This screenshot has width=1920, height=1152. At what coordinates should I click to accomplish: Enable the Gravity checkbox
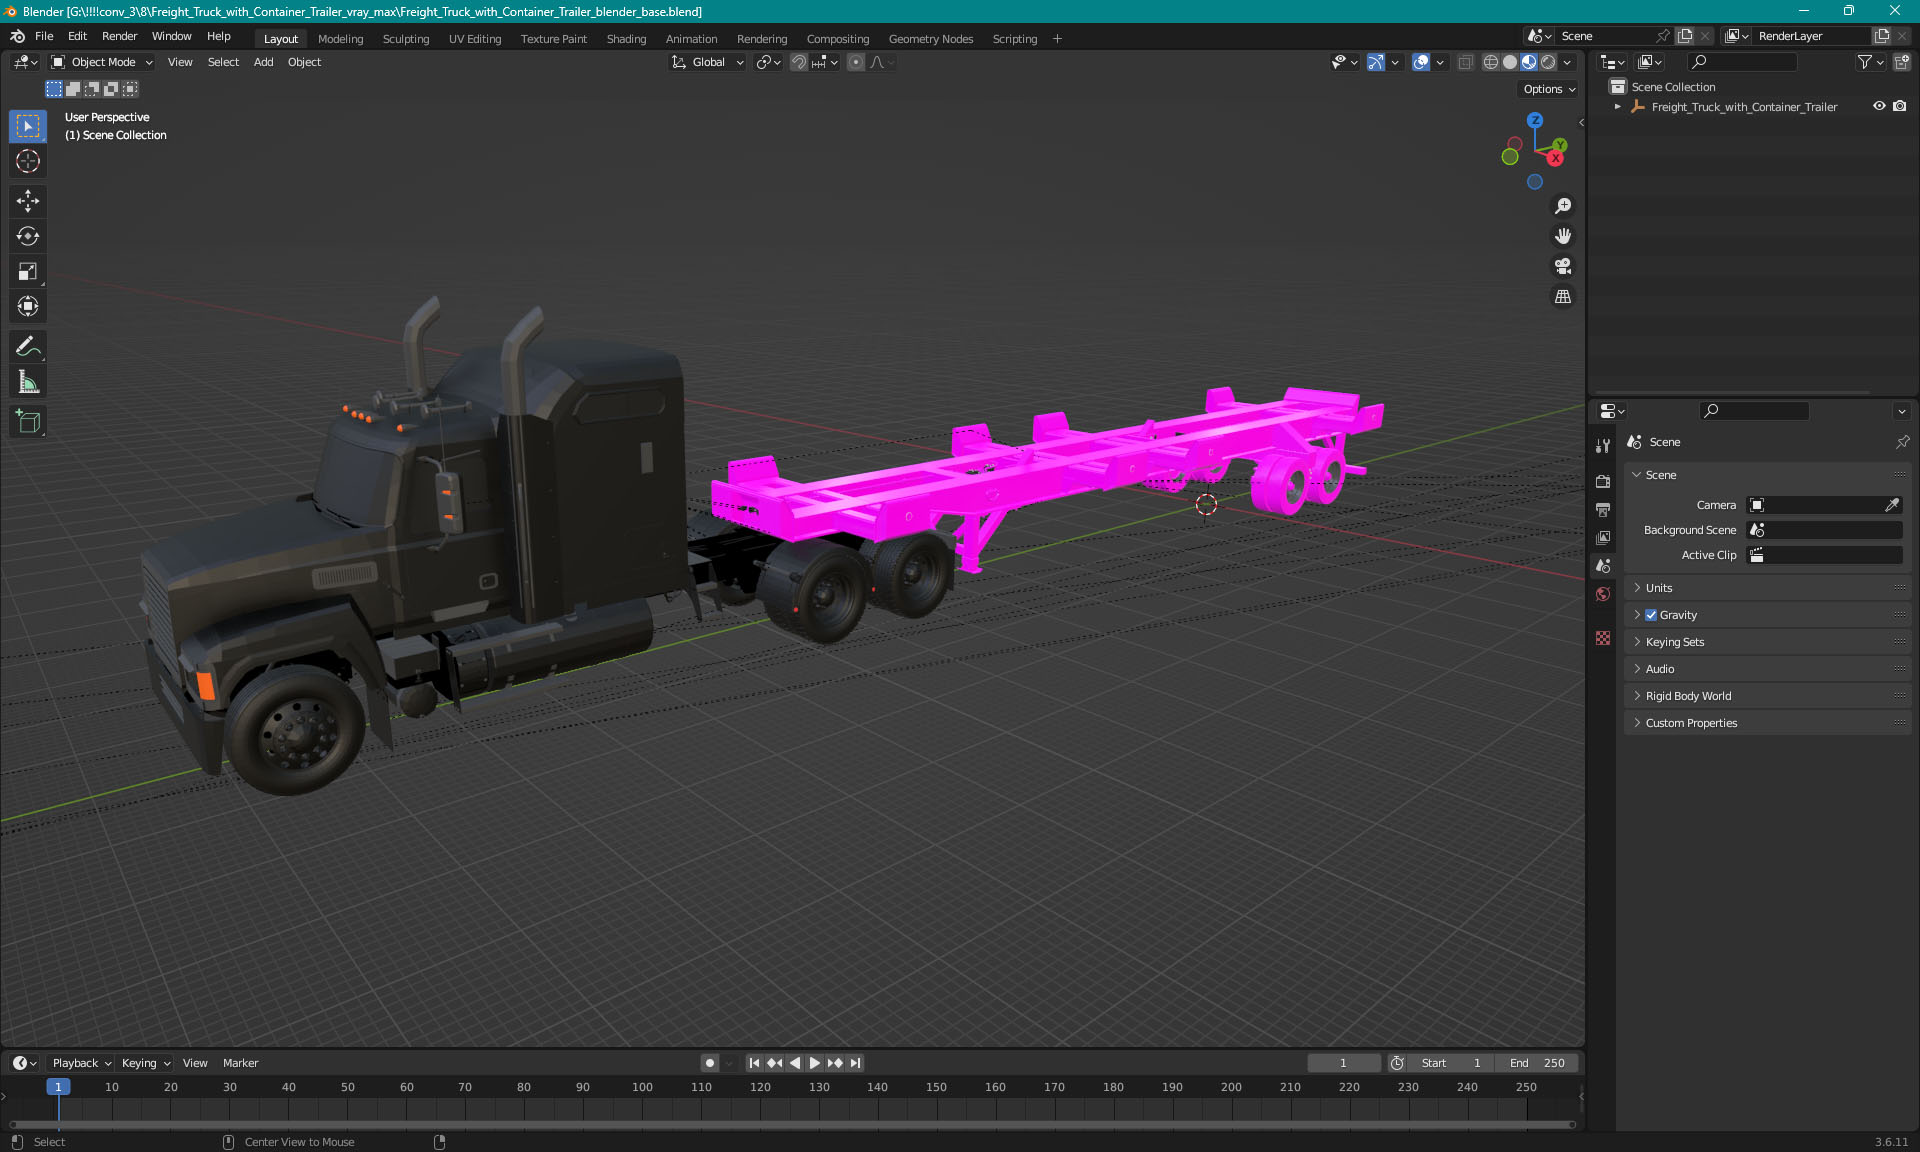(x=1651, y=615)
